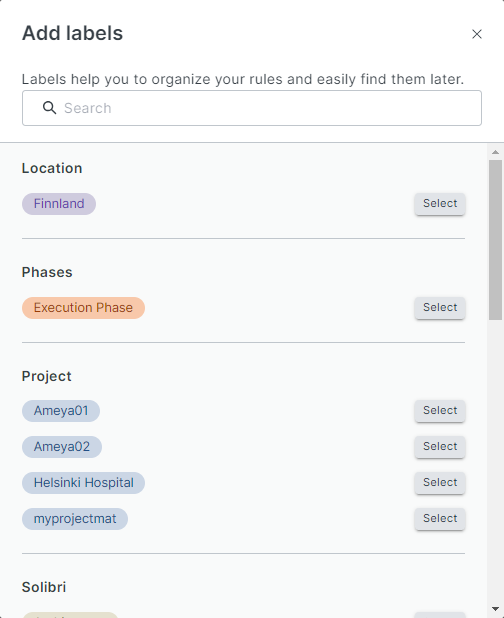The height and width of the screenshot is (618, 504).
Task: Click the vertical scrollbar thumb
Action: [495, 240]
